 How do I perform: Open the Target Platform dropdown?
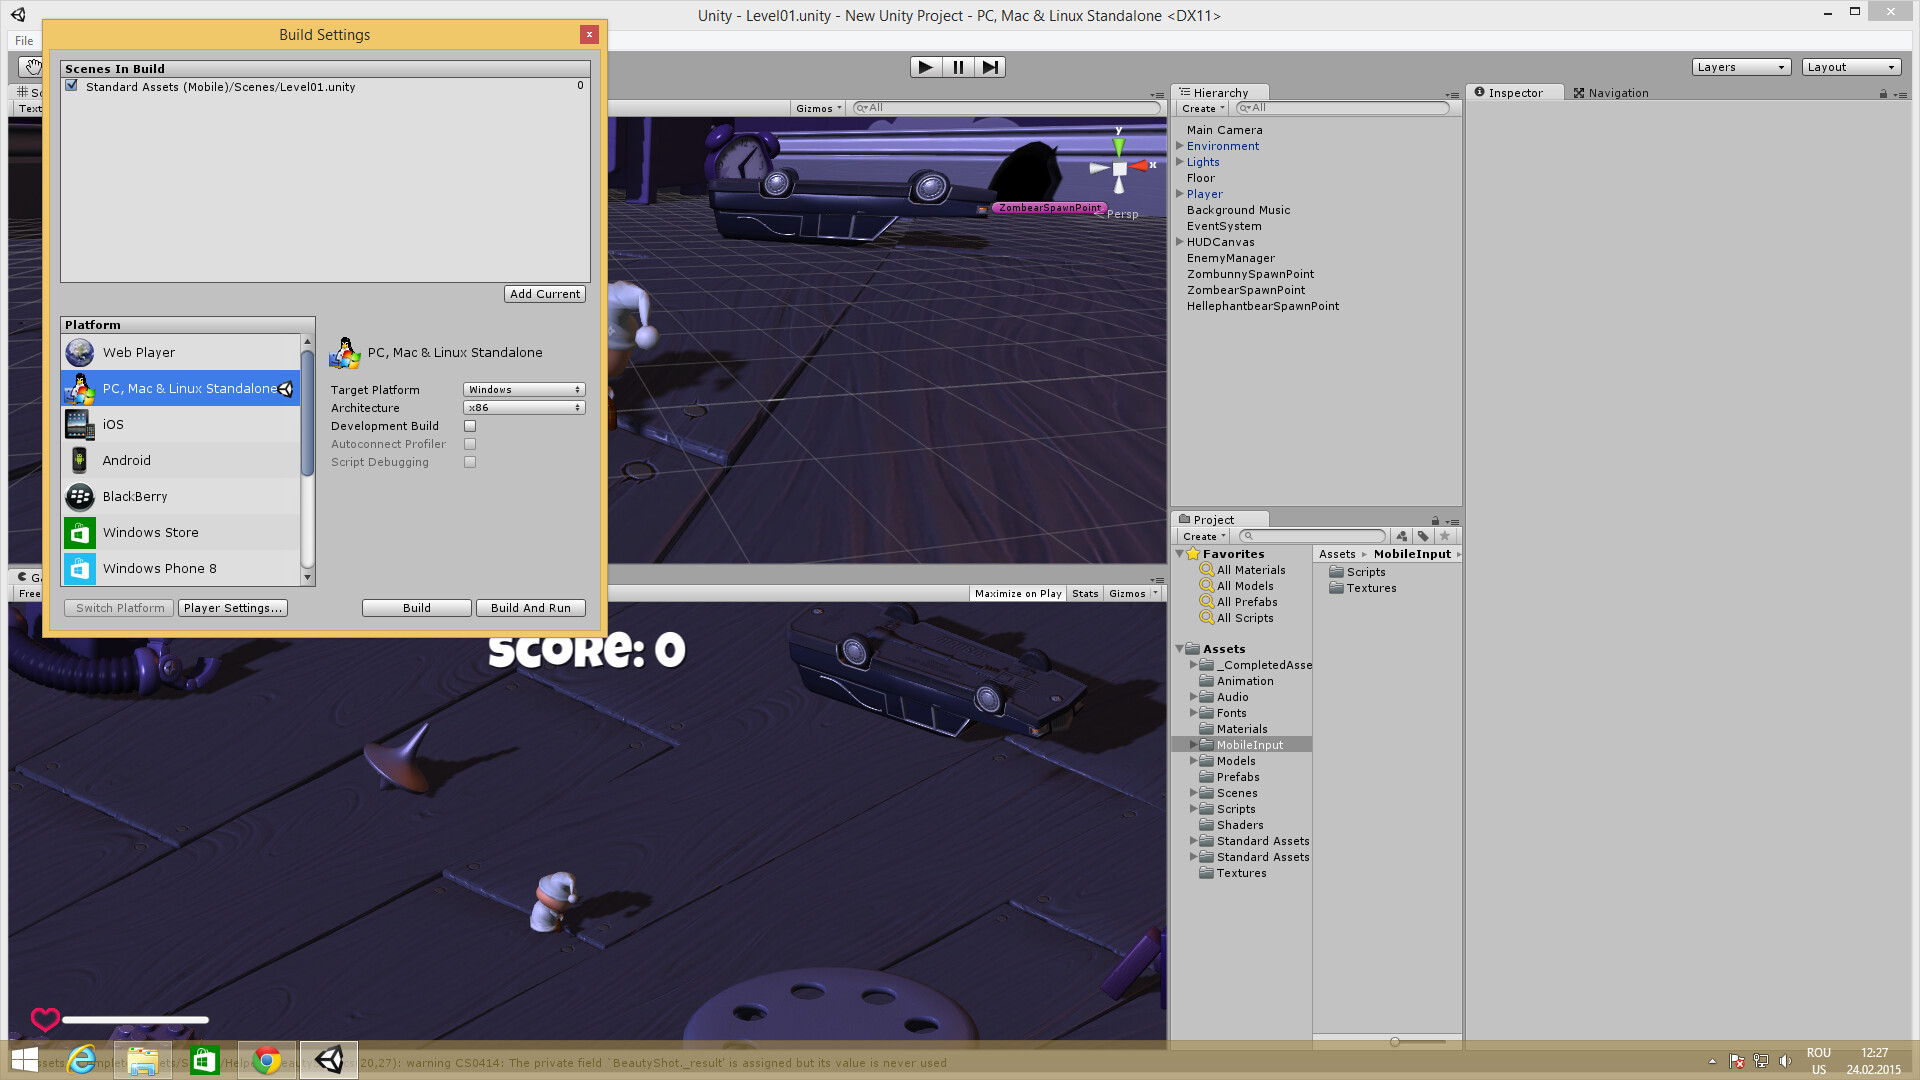(x=524, y=389)
